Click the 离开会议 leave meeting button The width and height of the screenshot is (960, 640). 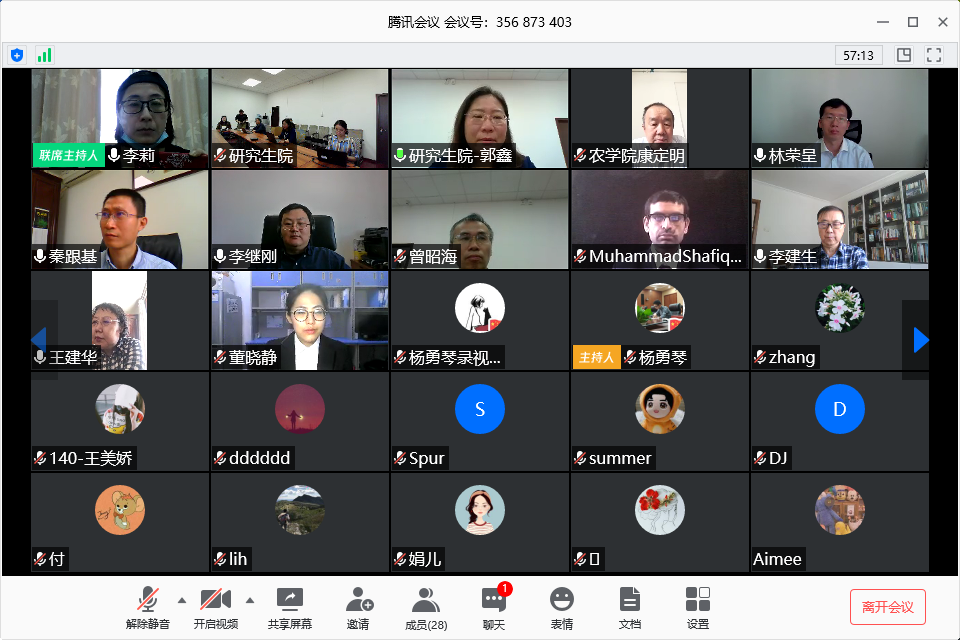pyautogui.click(x=887, y=607)
